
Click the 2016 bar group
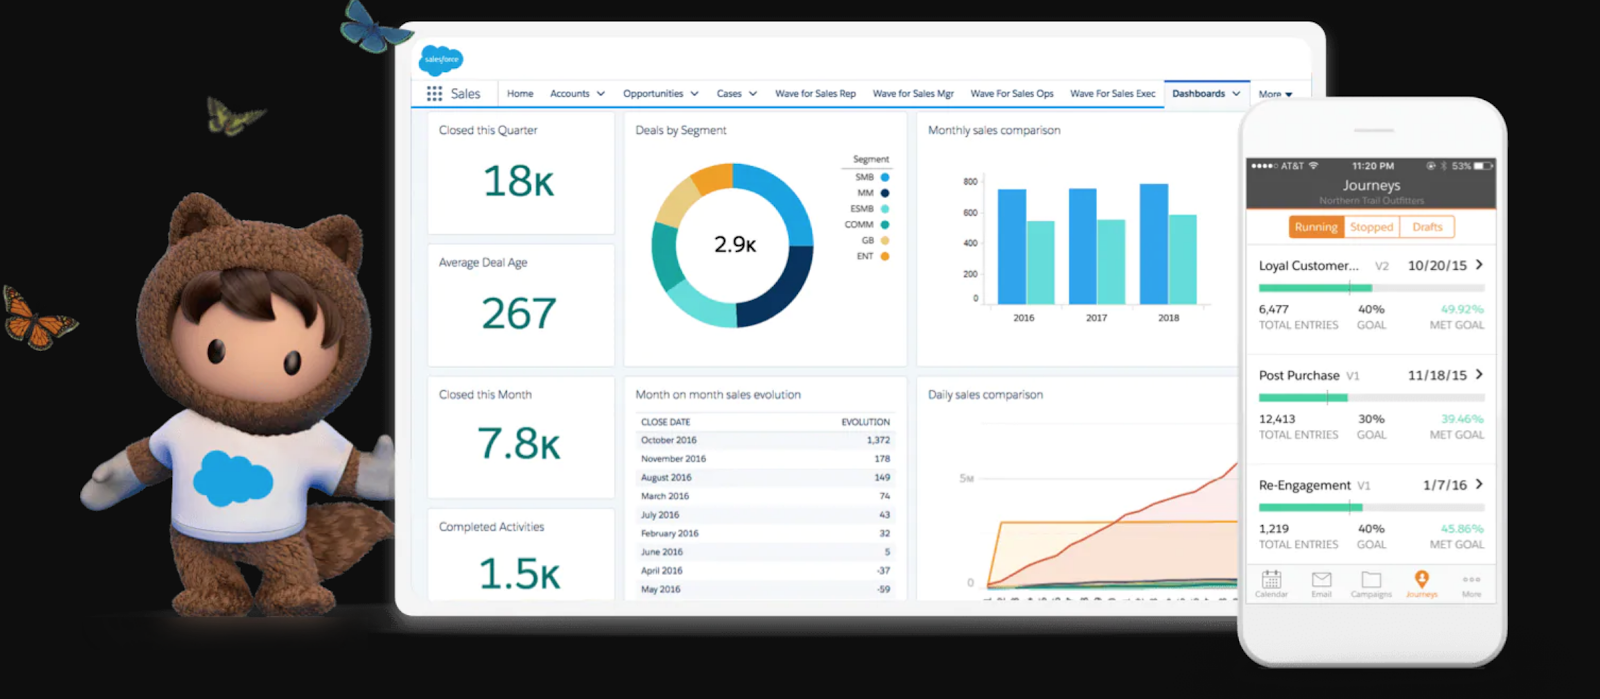tap(1026, 246)
